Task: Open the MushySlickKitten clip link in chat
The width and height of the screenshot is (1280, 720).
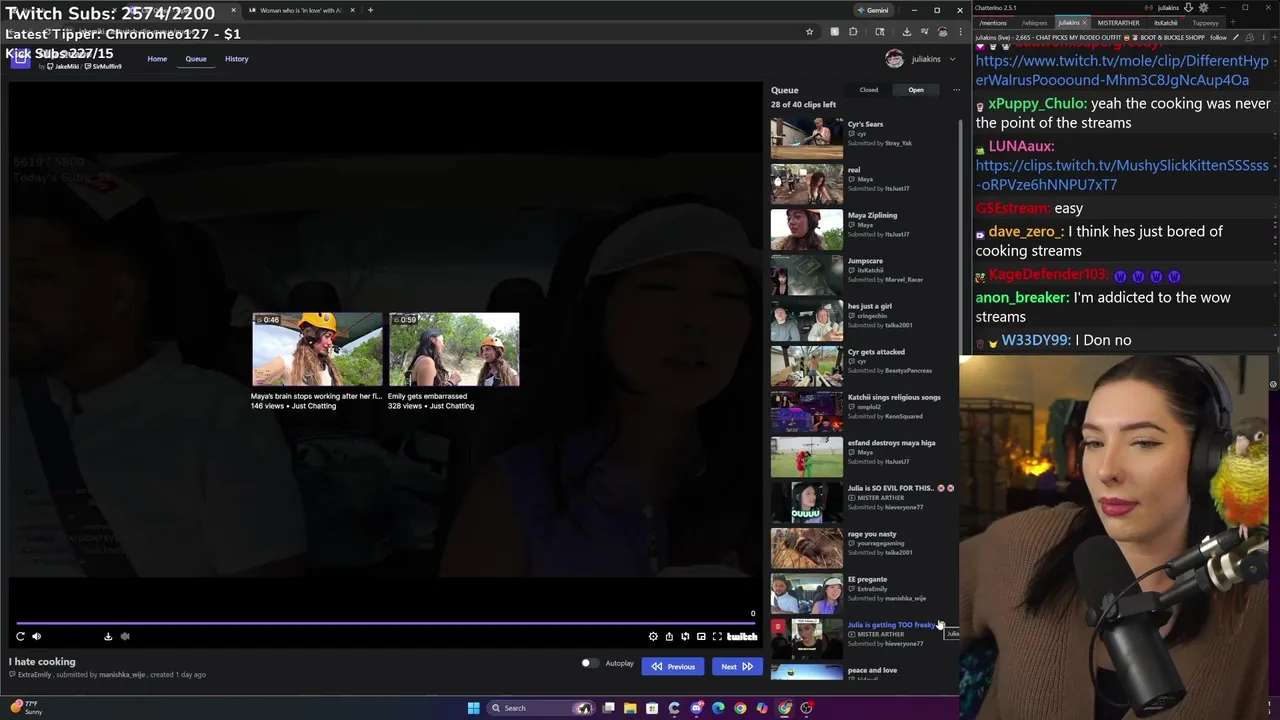Action: (x=1122, y=175)
